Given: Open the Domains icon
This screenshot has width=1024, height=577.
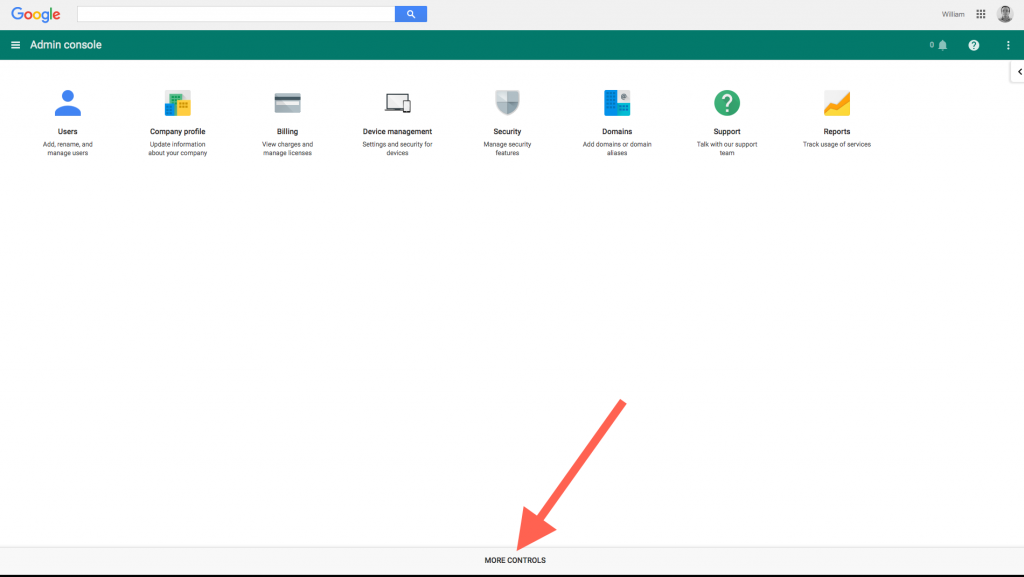Looking at the screenshot, I should 617,103.
